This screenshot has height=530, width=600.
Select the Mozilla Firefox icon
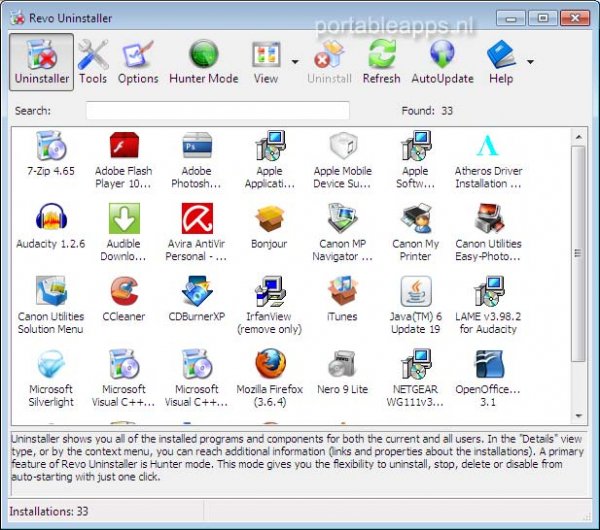click(x=270, y=364)
